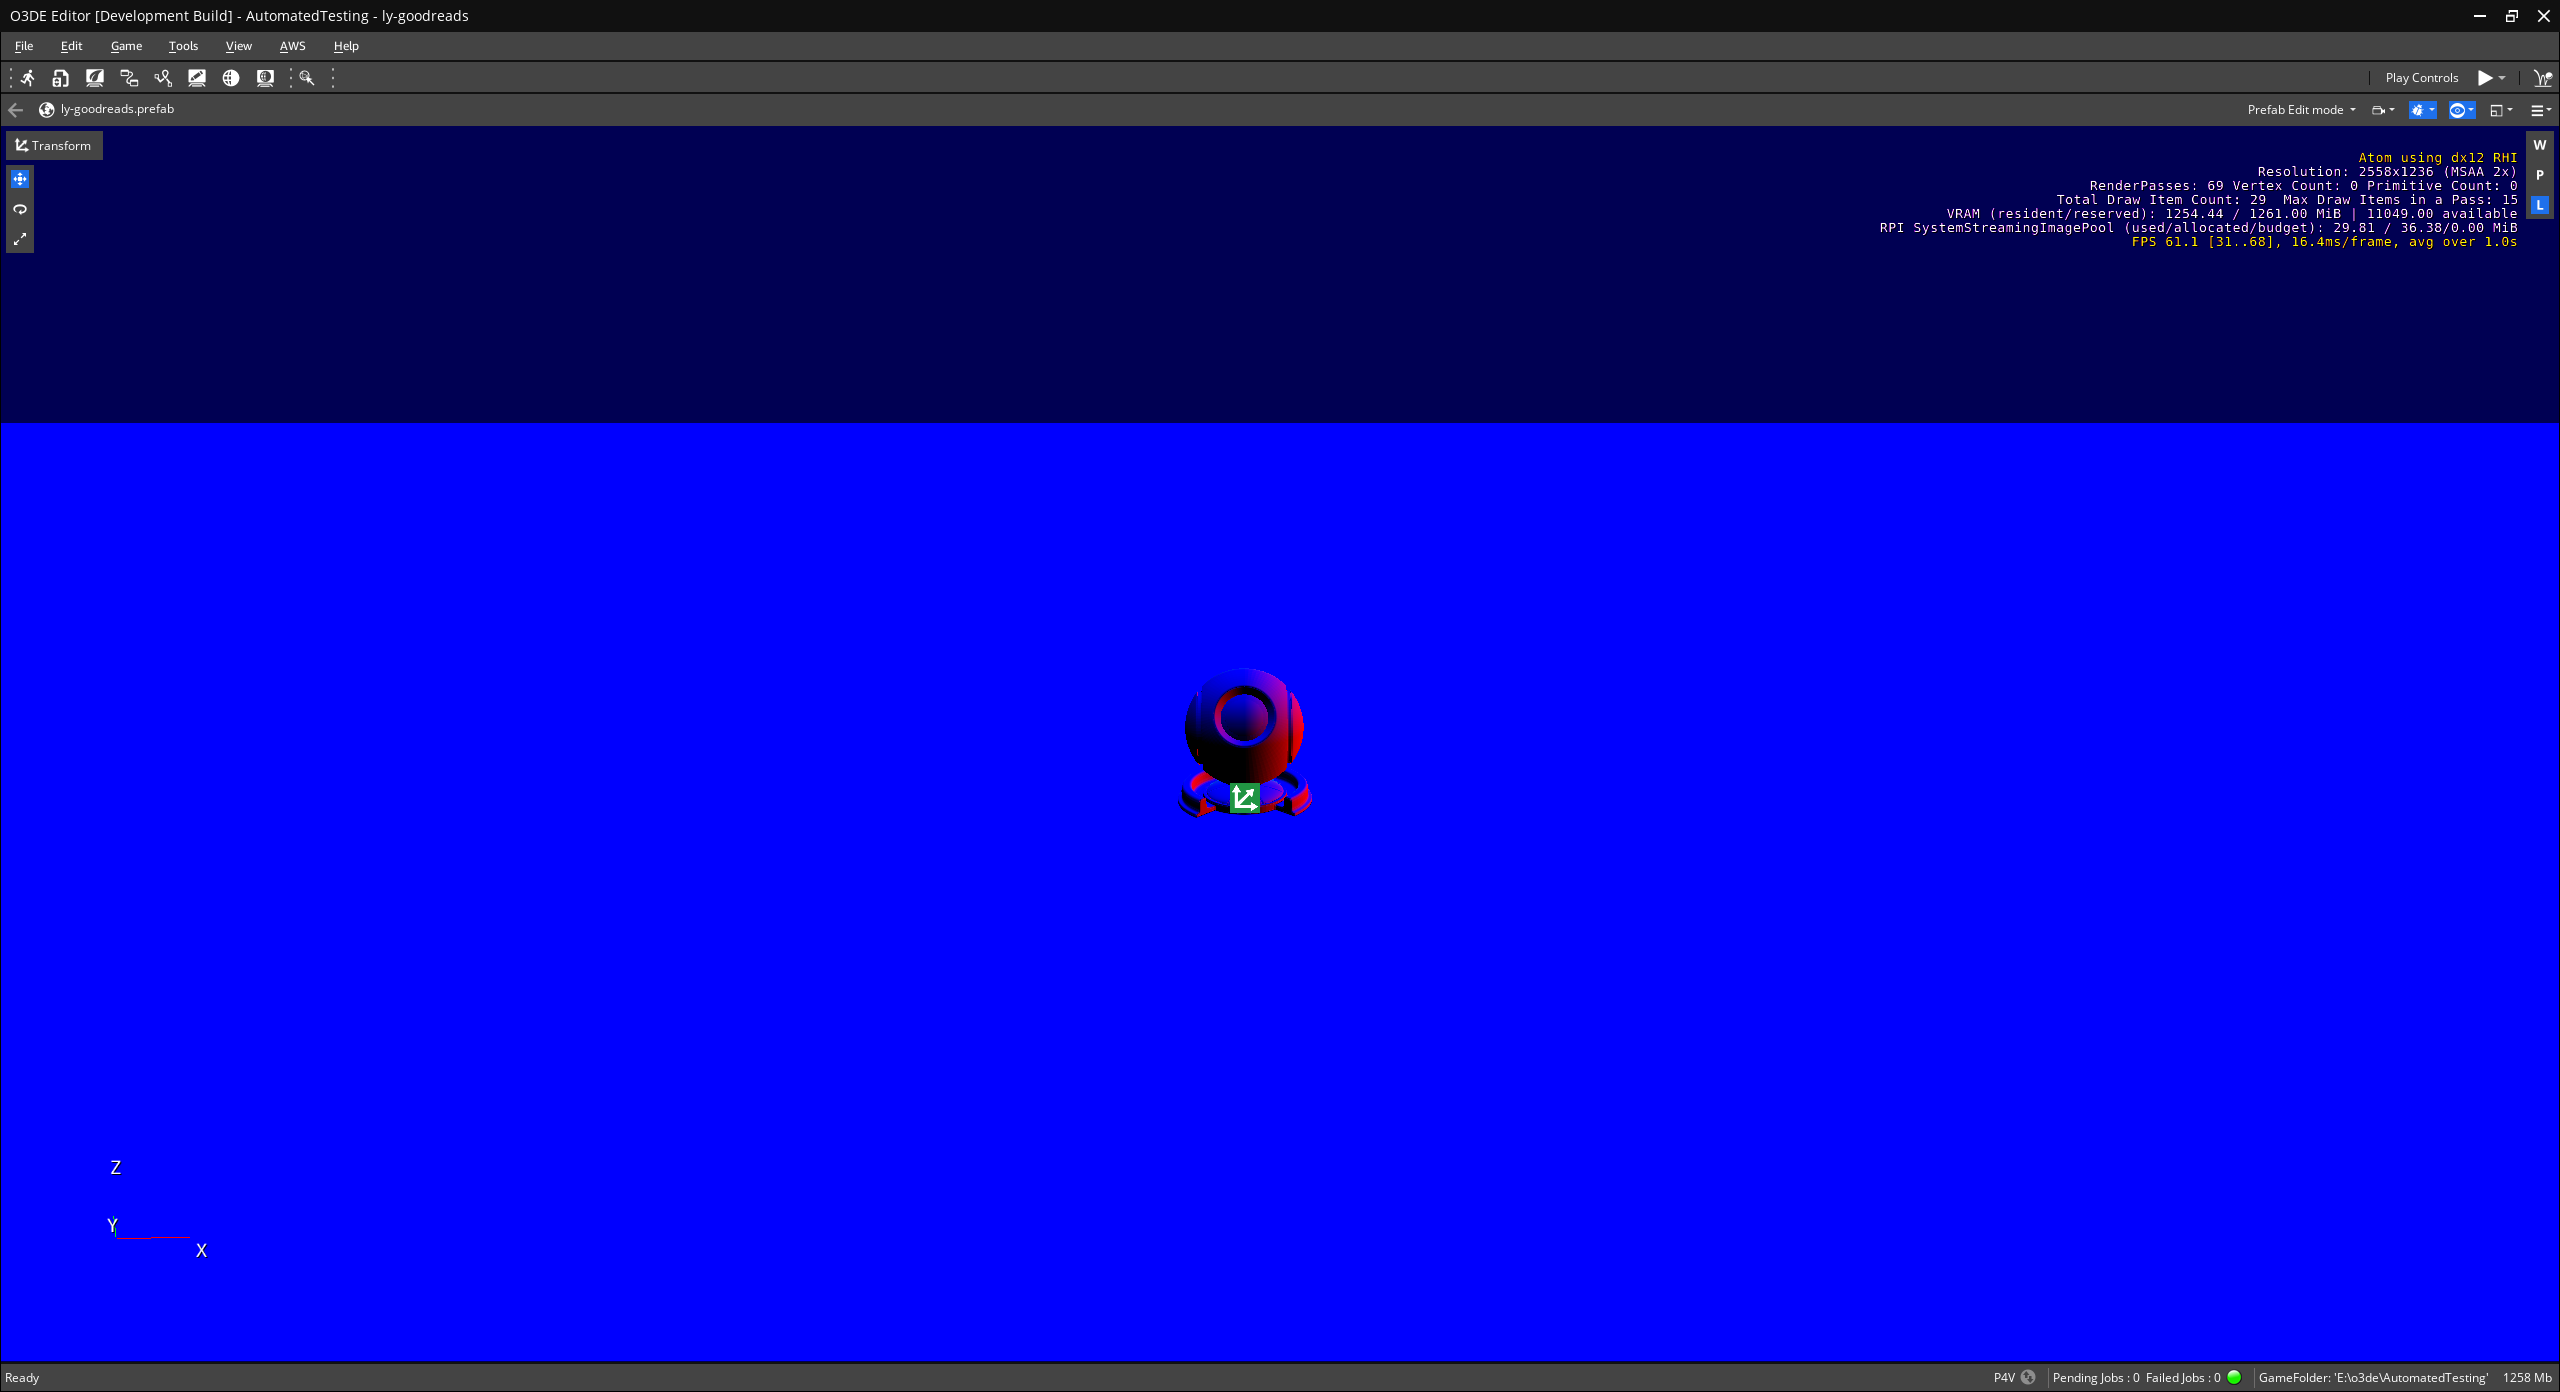
Task: Click the back arrow beside ly-goodreads.prefab
Action: (15, 109)
